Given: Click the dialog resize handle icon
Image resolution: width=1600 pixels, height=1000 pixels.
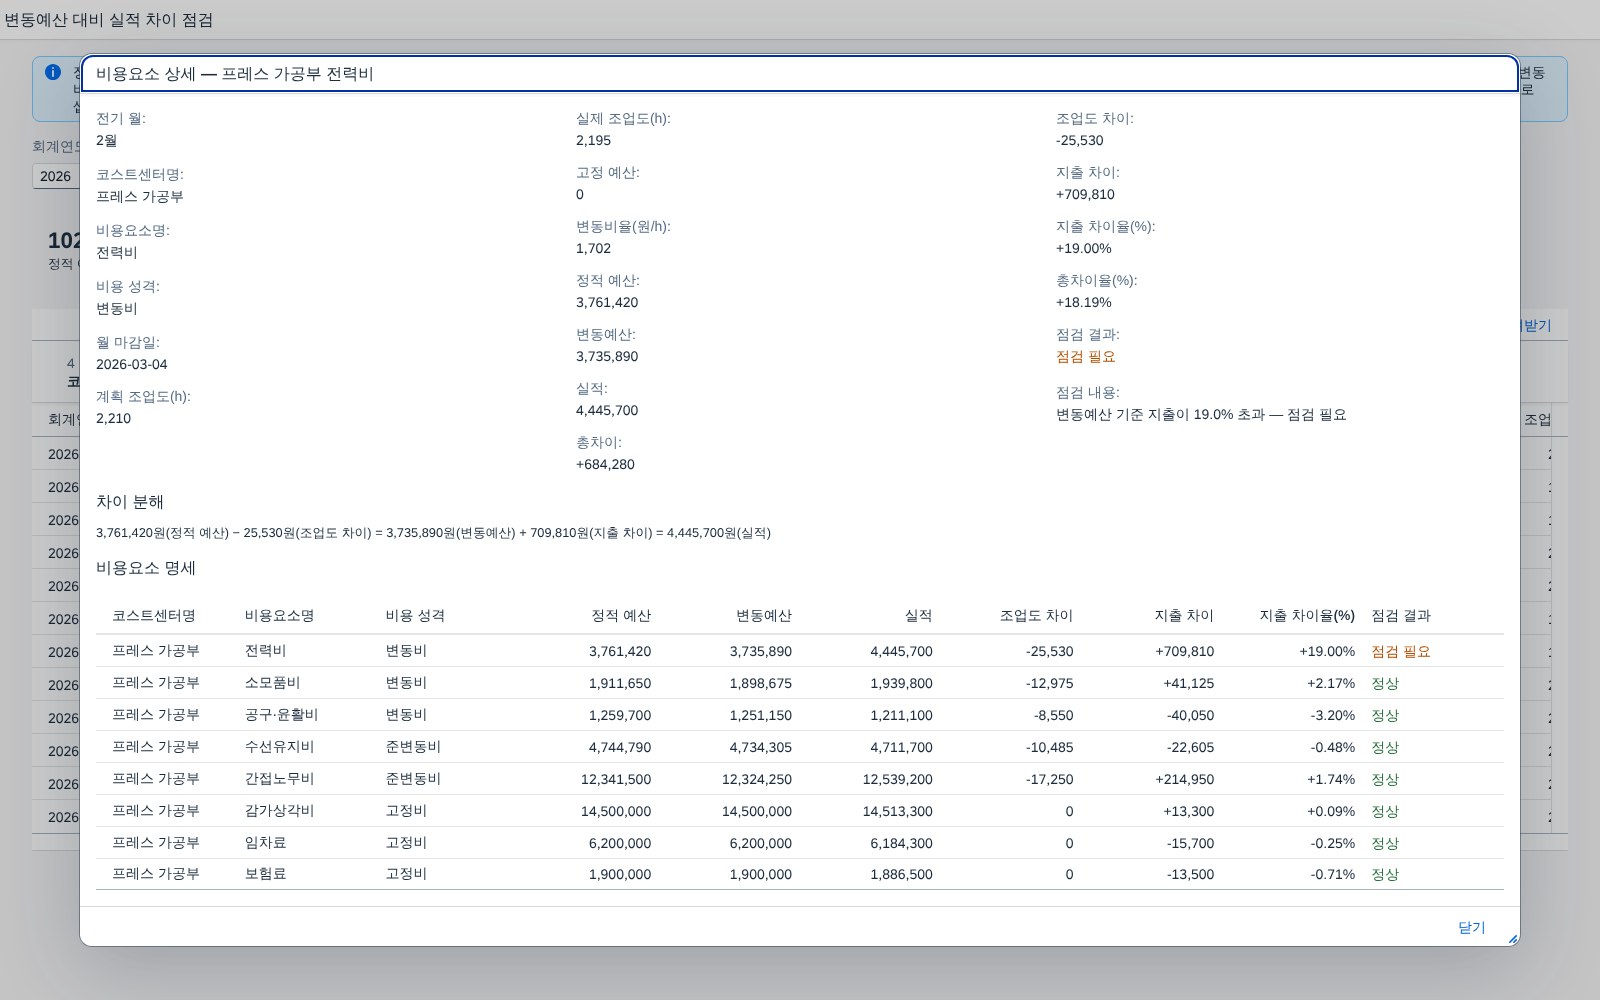Looking at the screenshot, I should pos(1512,938).
